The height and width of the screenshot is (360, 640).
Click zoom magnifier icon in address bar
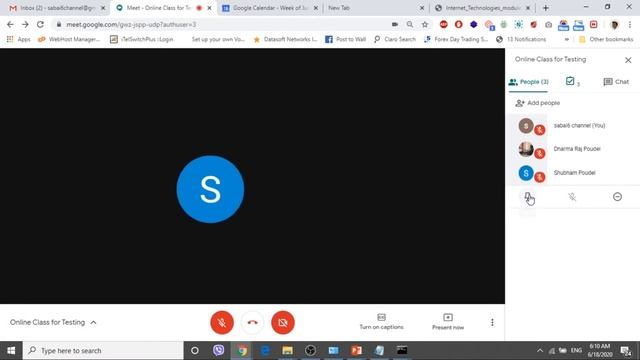pos(409,24)
